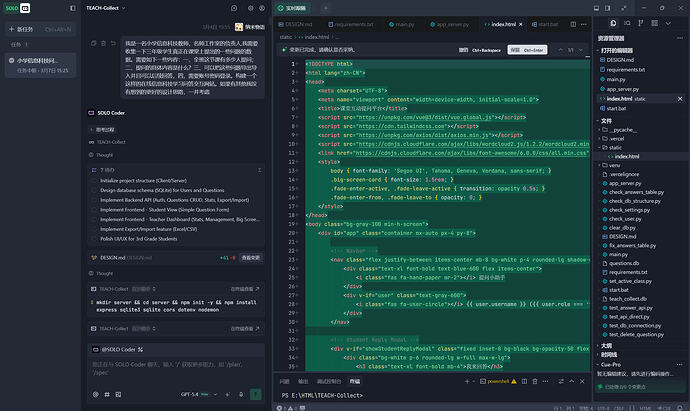Click the settings gear icon in chat header
690x411 pixels.
pos(250,8)
